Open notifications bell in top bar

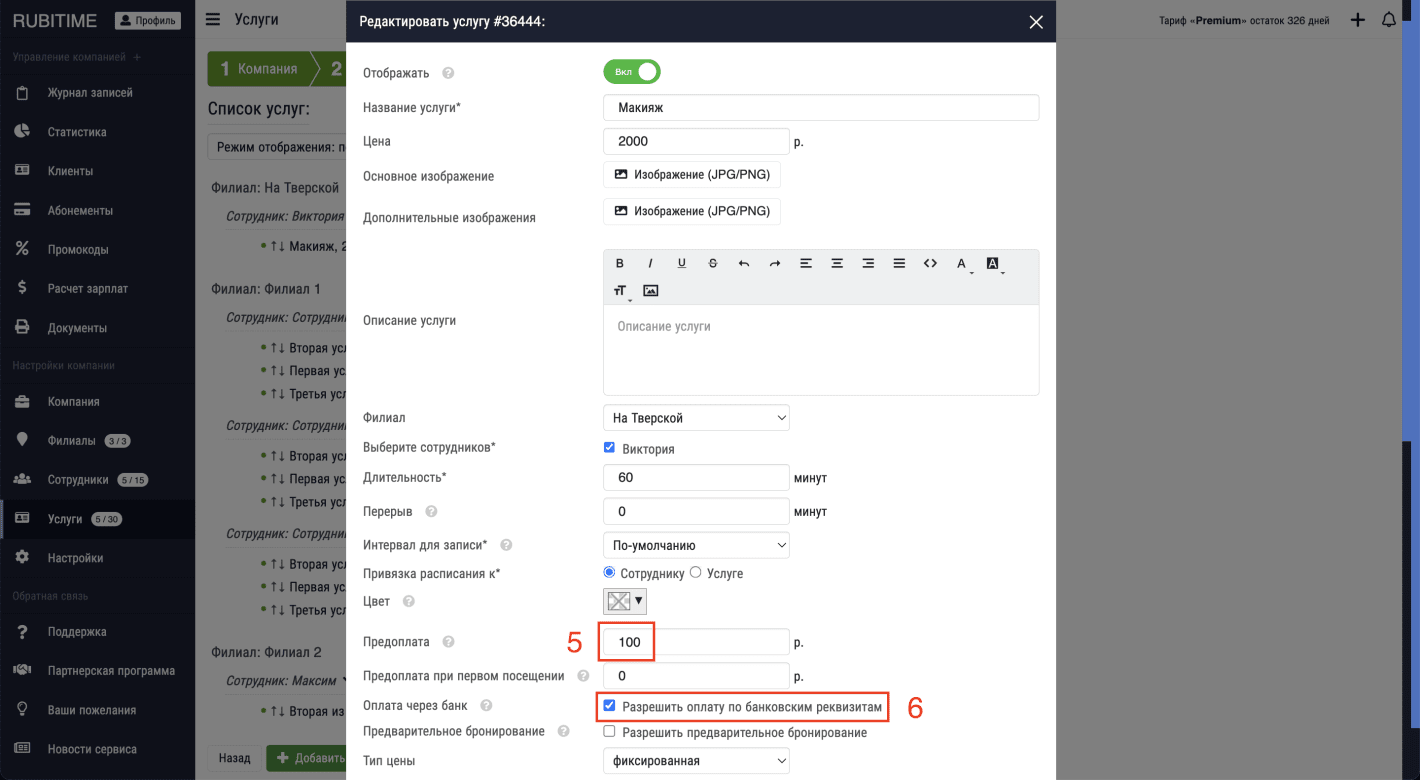(1389, 19)
